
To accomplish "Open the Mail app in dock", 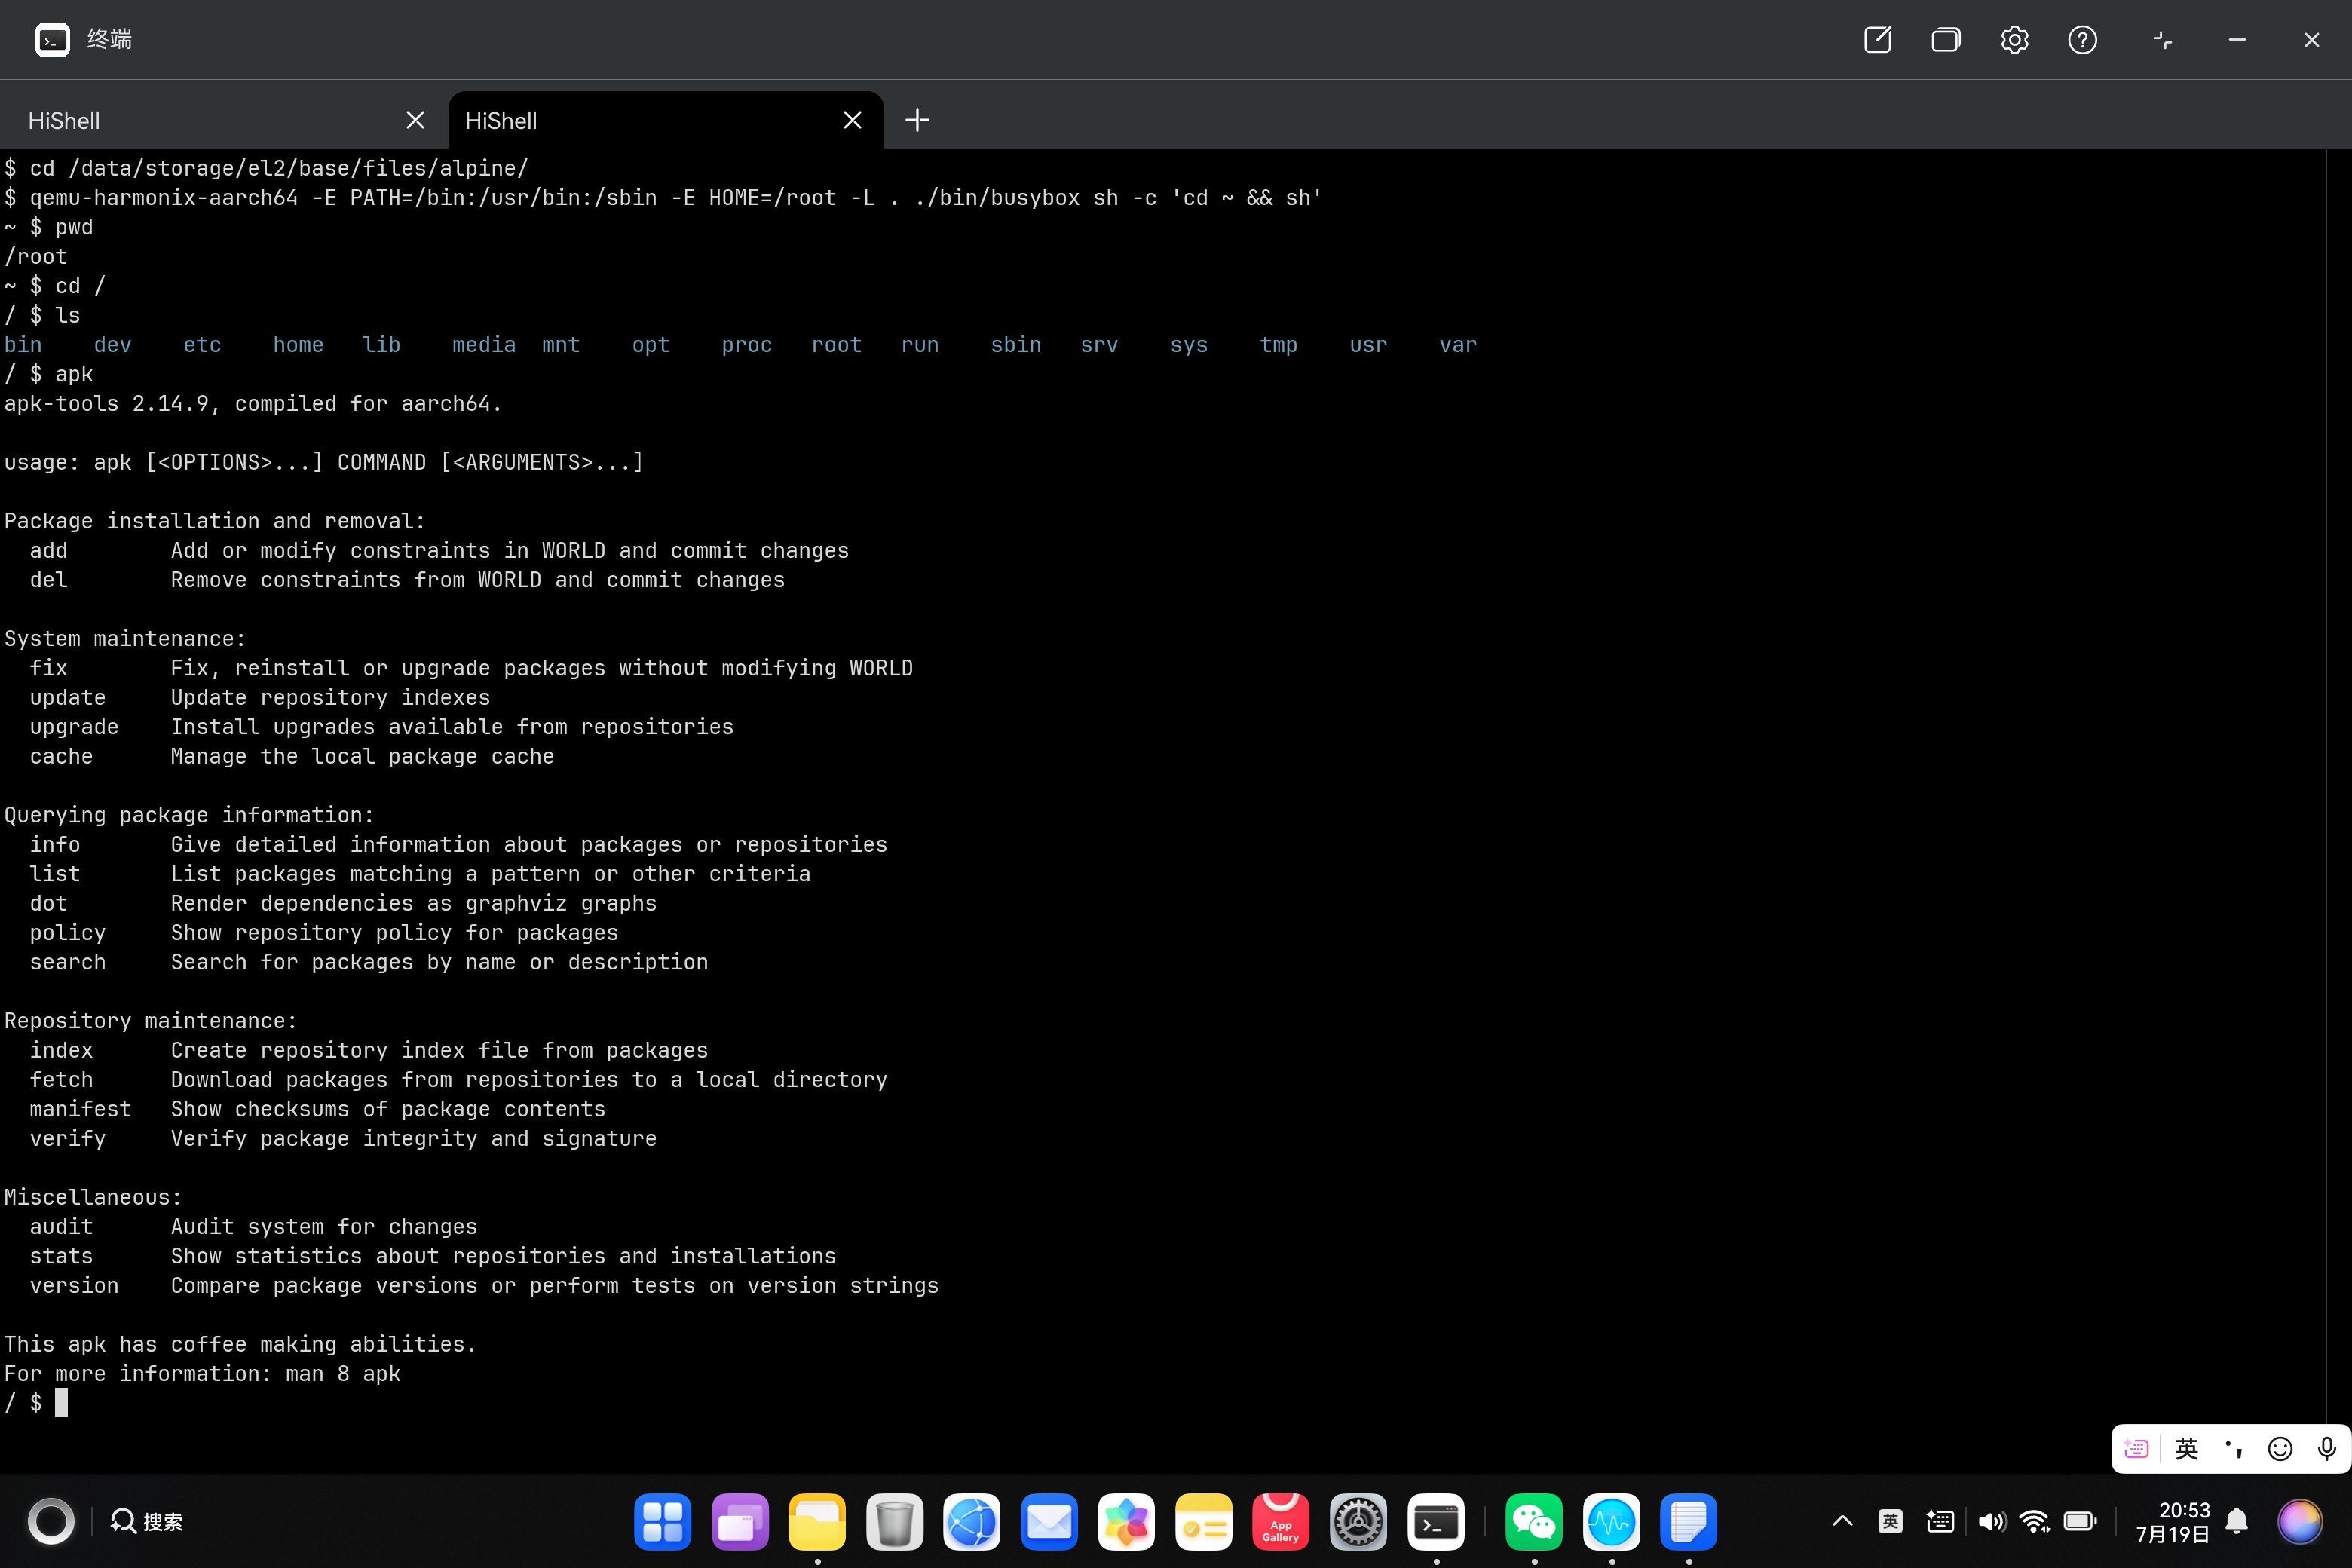I will pos(1049,1522).
